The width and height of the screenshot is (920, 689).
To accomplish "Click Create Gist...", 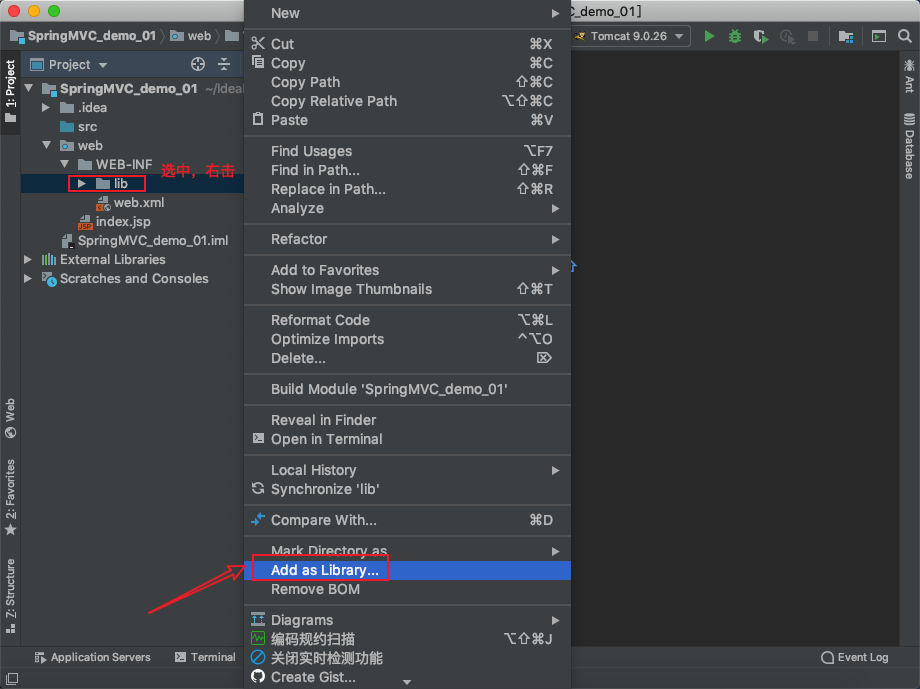I will (407, 677).
